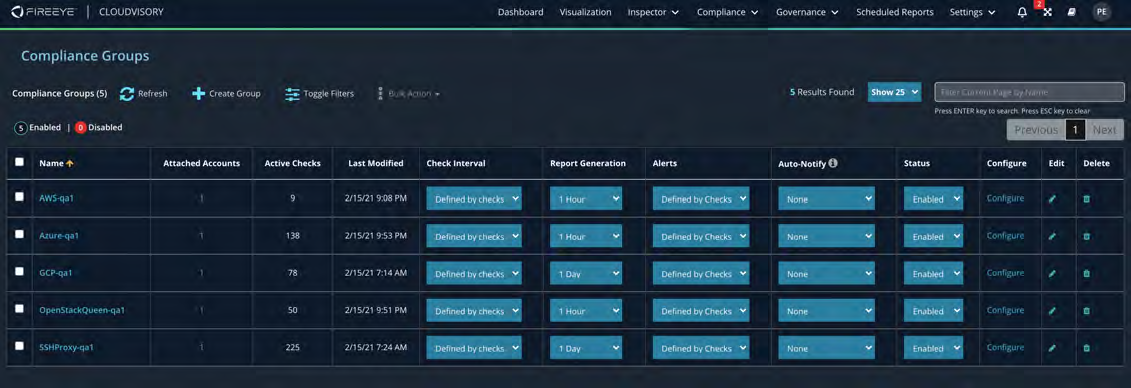Tick the AWS-qa1 row checkbox
Viewport: 1131px width, 388px height.
click(x=19, y=197)
